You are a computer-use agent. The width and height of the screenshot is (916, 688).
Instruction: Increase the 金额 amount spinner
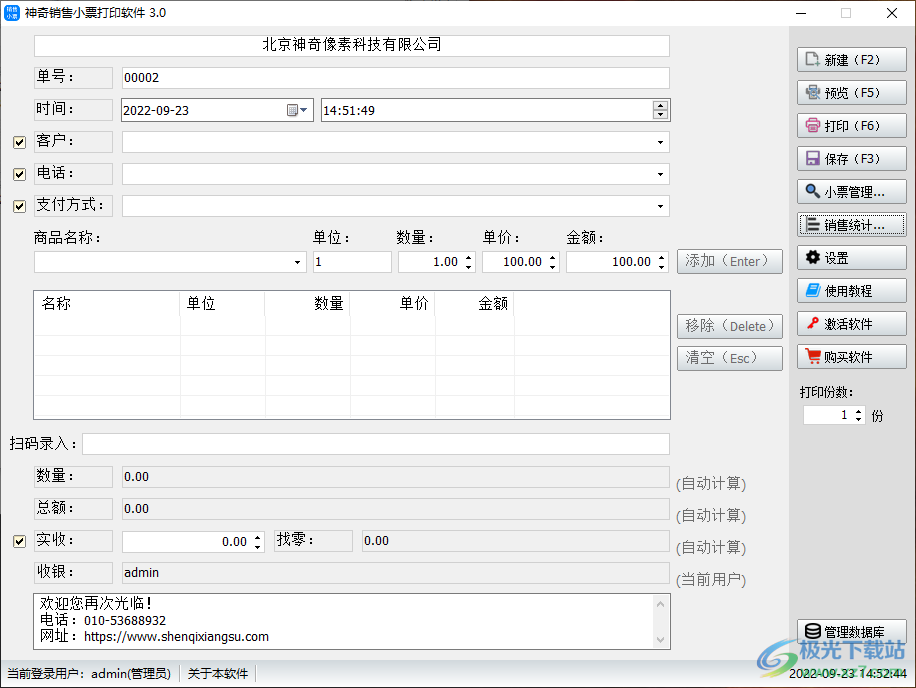pyautogui.click(x=661, y=258)
